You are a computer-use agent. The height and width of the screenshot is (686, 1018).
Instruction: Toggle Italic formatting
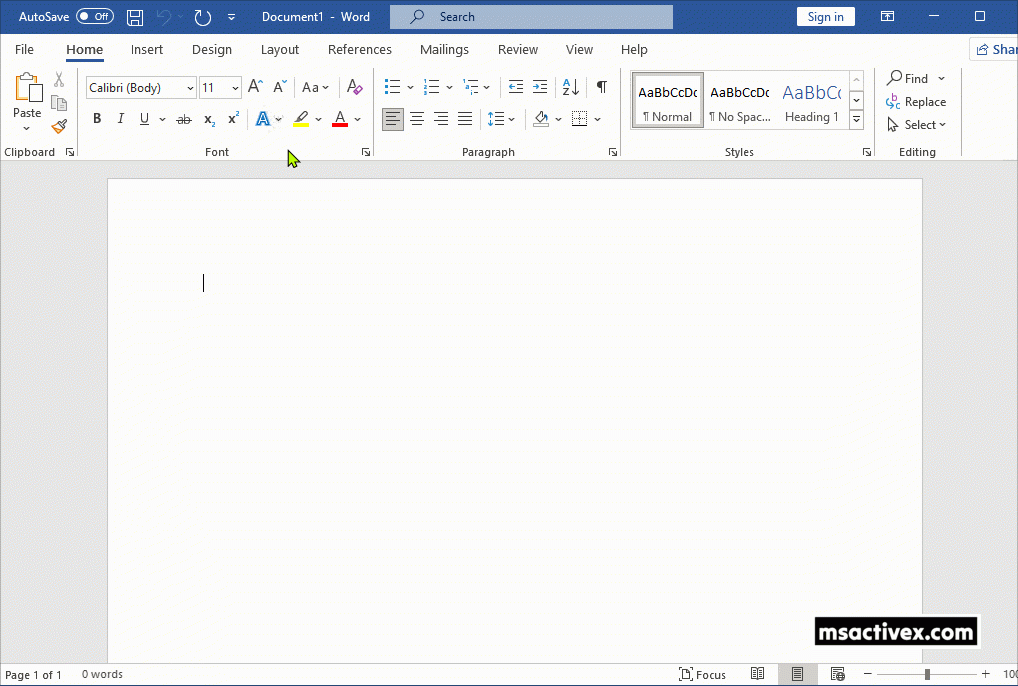click(x=121, y=119)
